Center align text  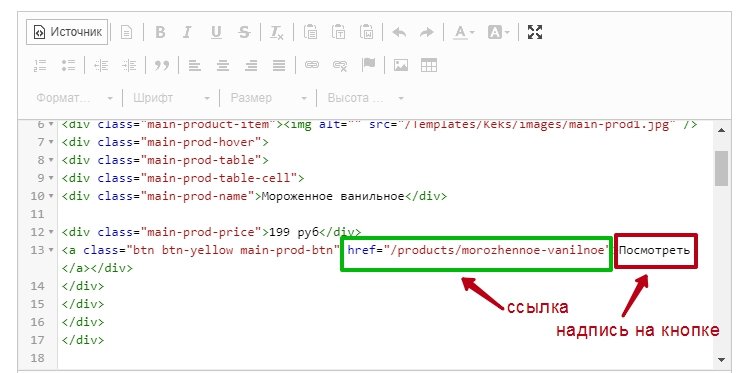click(223, 65)
